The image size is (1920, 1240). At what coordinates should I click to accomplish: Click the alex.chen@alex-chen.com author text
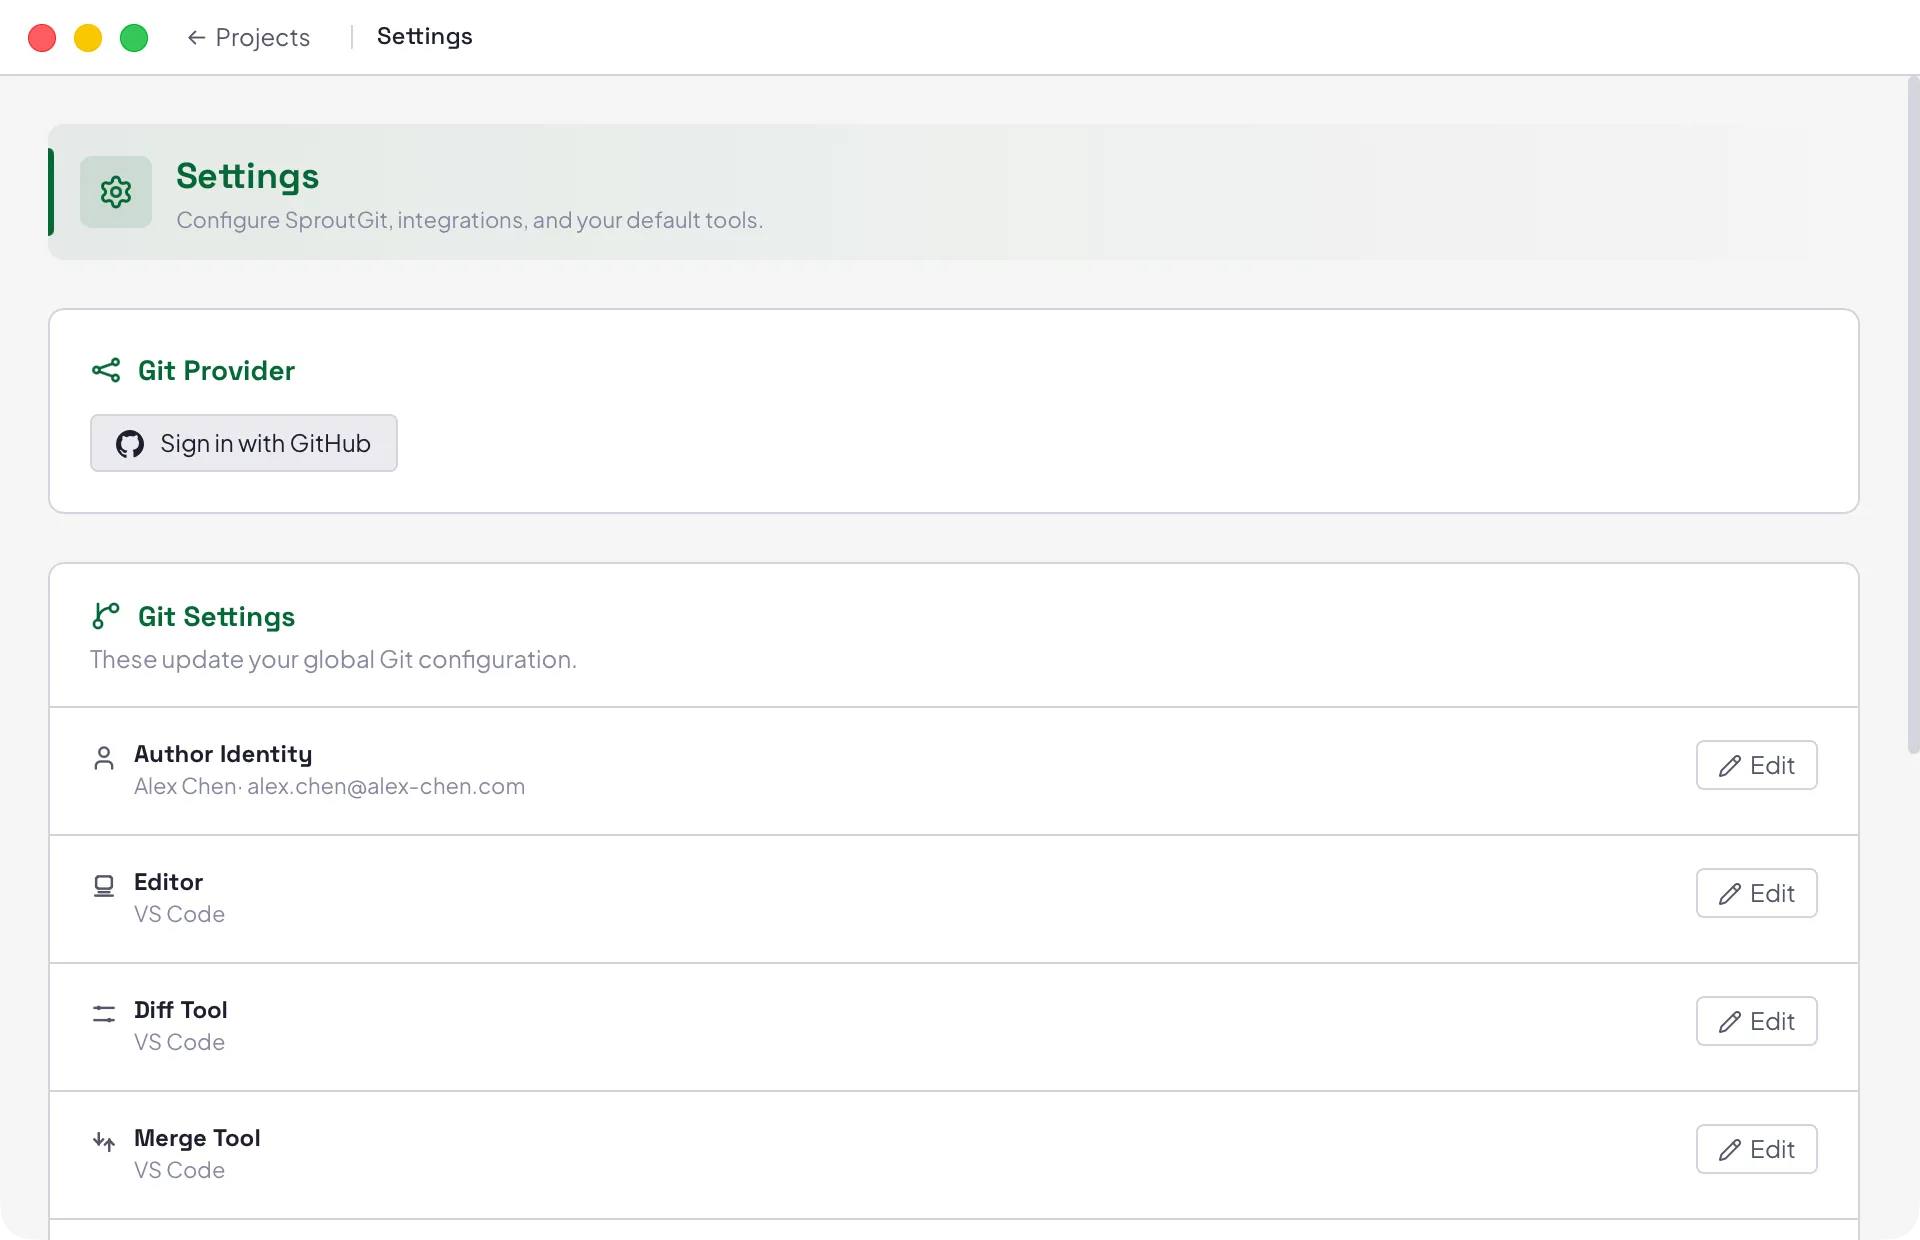point(386,786)
